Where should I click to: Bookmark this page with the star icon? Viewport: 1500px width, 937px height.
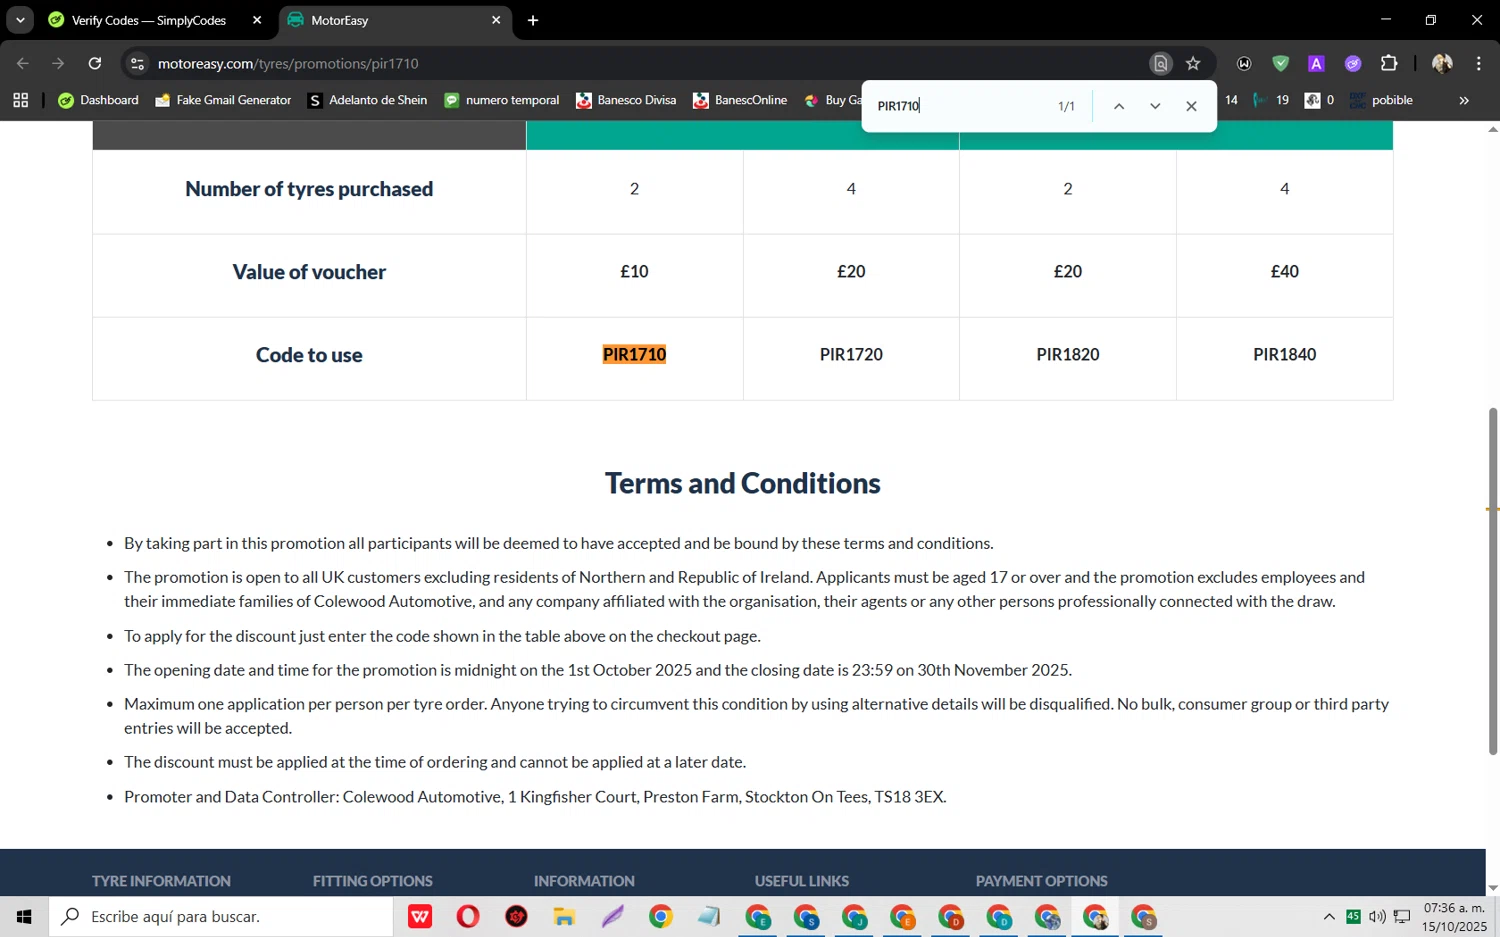(1193, 63)
